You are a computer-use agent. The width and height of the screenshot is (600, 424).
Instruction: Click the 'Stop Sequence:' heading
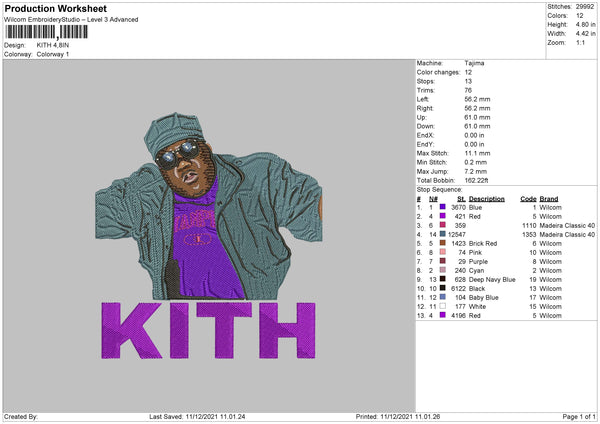[439, 190]
